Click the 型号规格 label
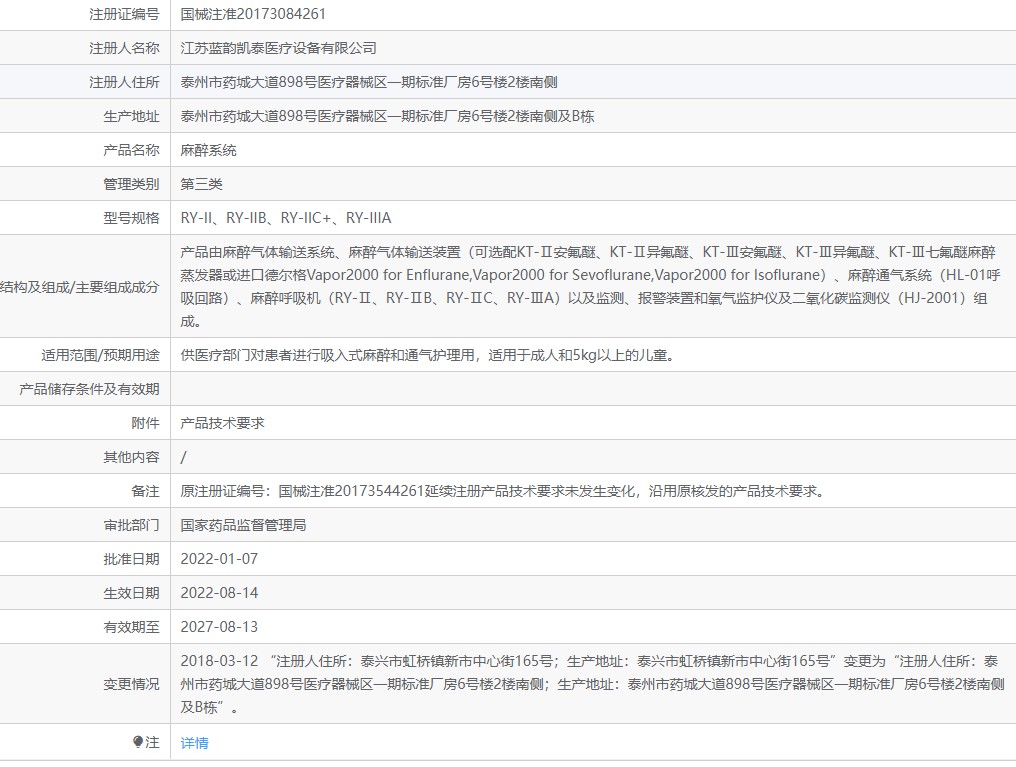 [131, 218]
